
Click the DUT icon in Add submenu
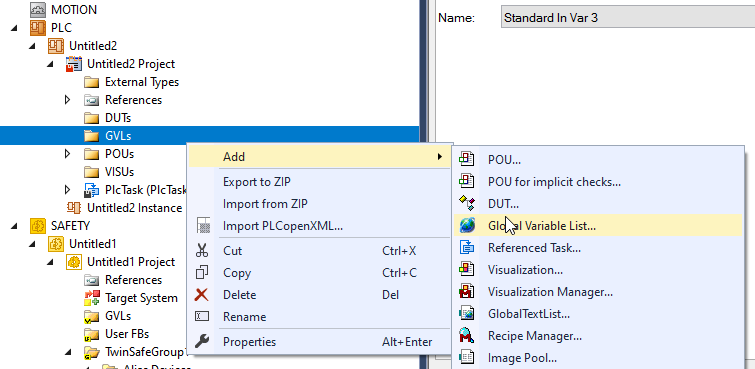tap(467, 203)
